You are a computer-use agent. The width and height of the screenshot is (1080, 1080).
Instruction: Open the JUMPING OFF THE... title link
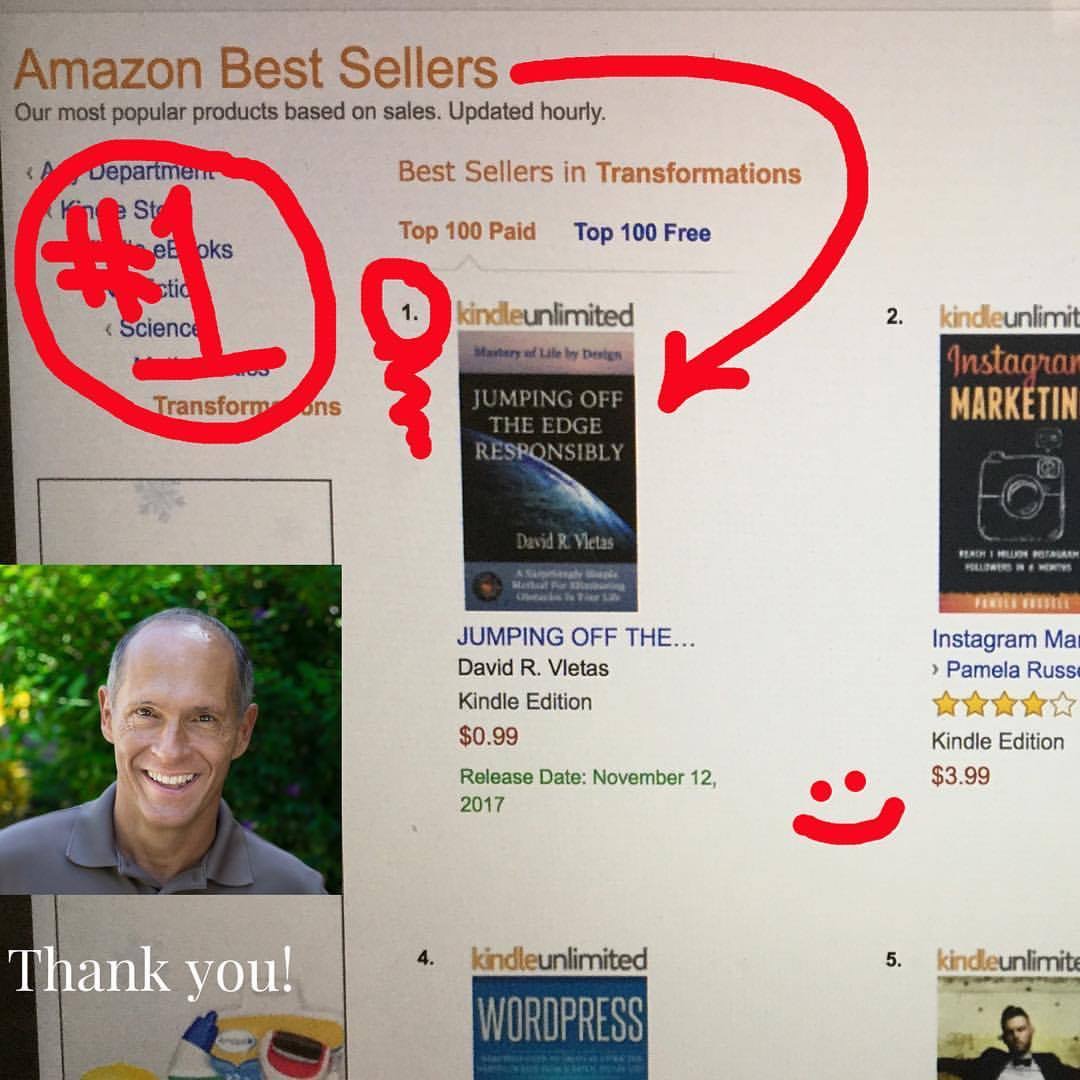[576, 637]
